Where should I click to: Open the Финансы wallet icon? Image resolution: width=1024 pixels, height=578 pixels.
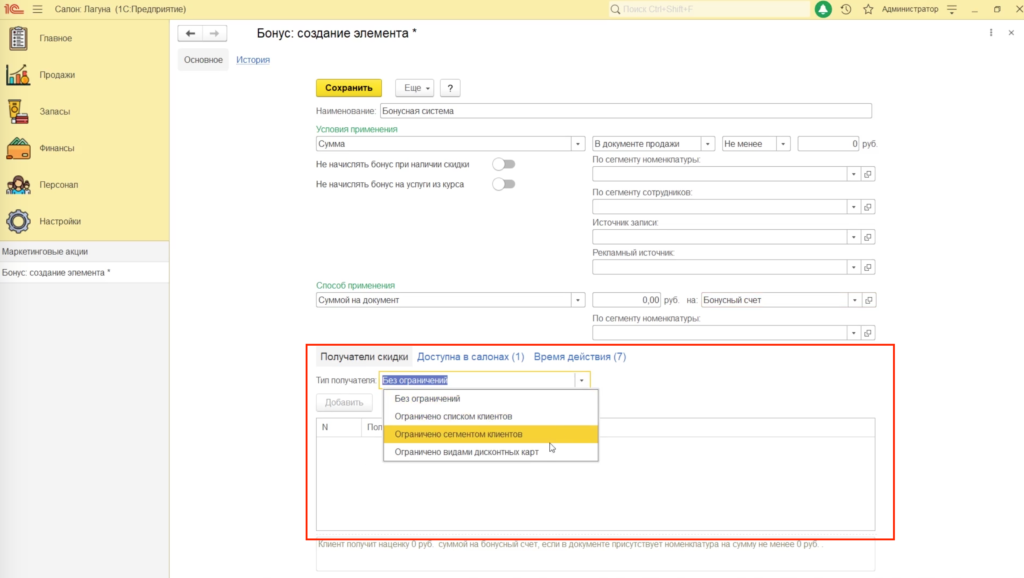click(18, 148)
